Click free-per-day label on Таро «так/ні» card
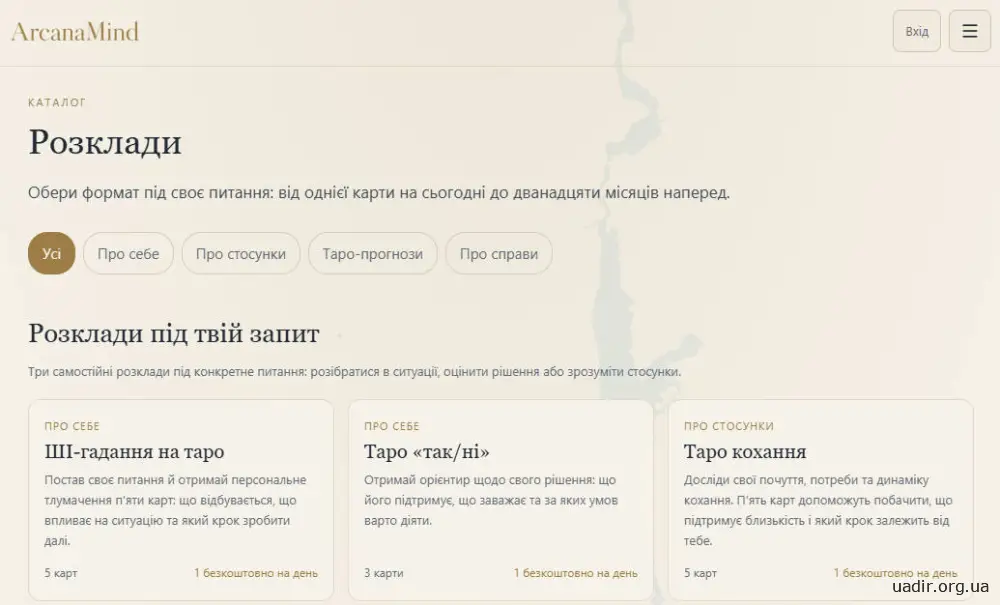1000x605 pixels. tap(575, 572)
